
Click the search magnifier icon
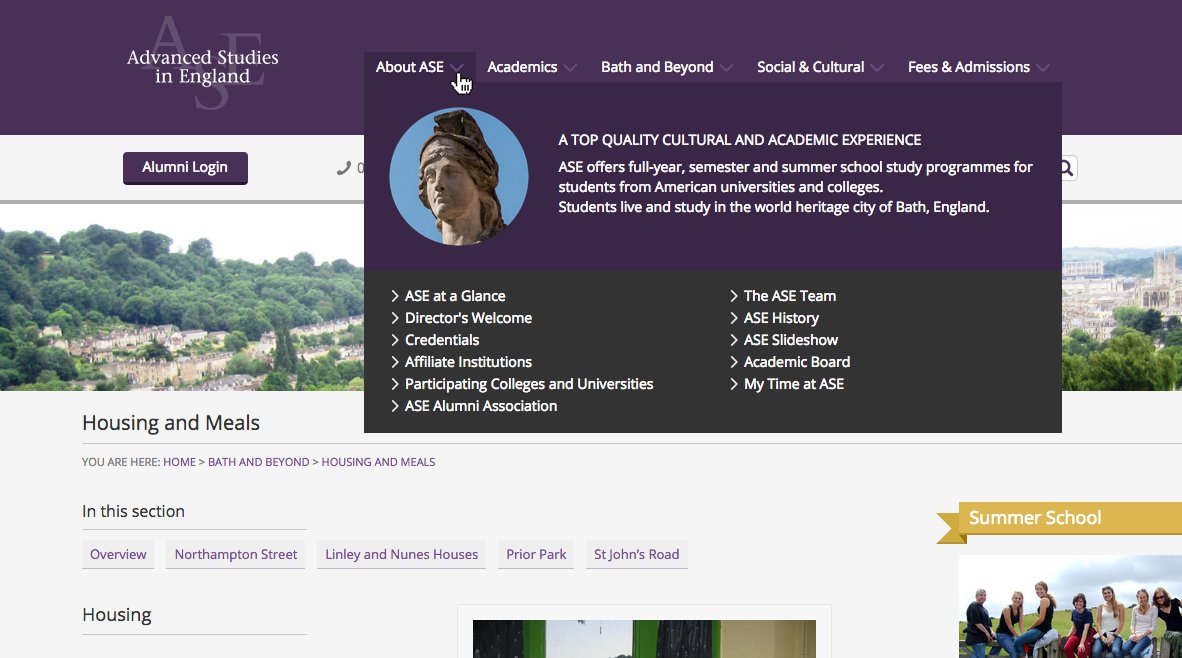pyautogui.click(x=1066, y=168)
